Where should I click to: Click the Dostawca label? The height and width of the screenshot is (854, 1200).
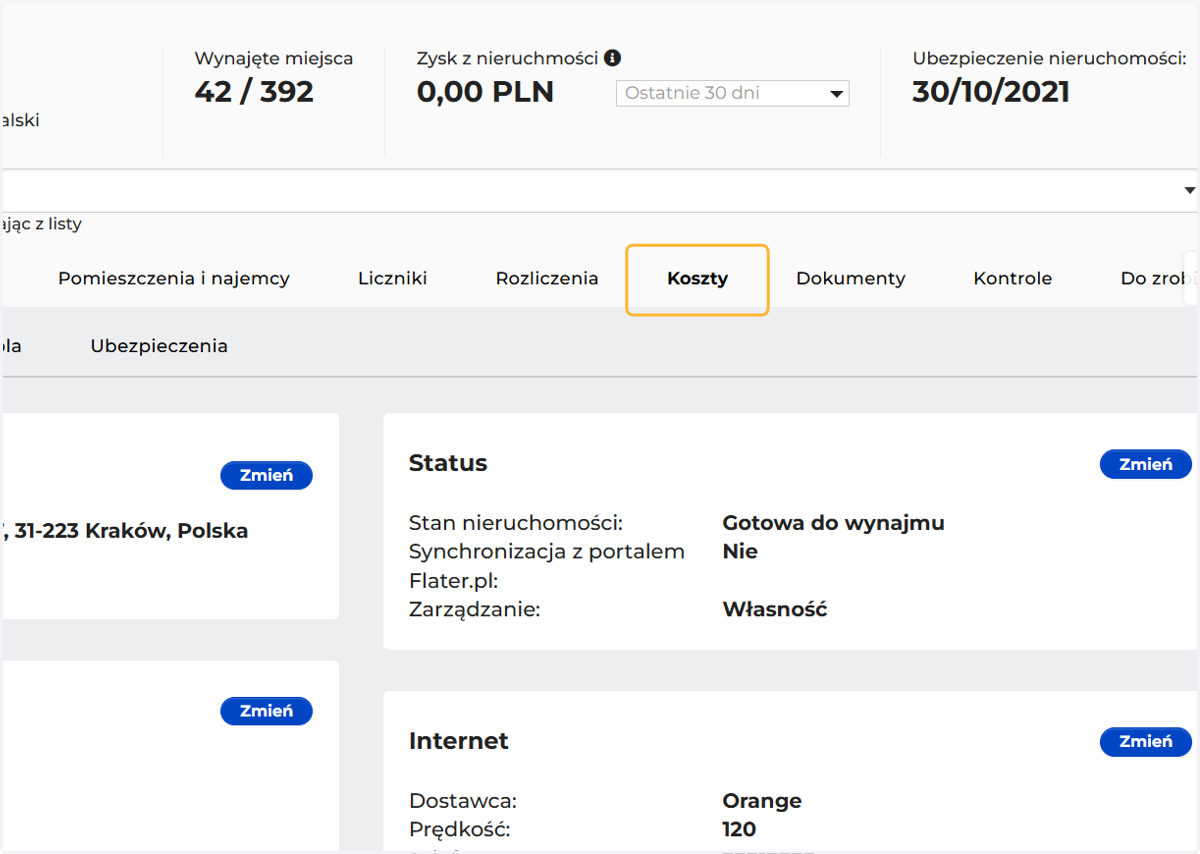[x=463, y=801]
